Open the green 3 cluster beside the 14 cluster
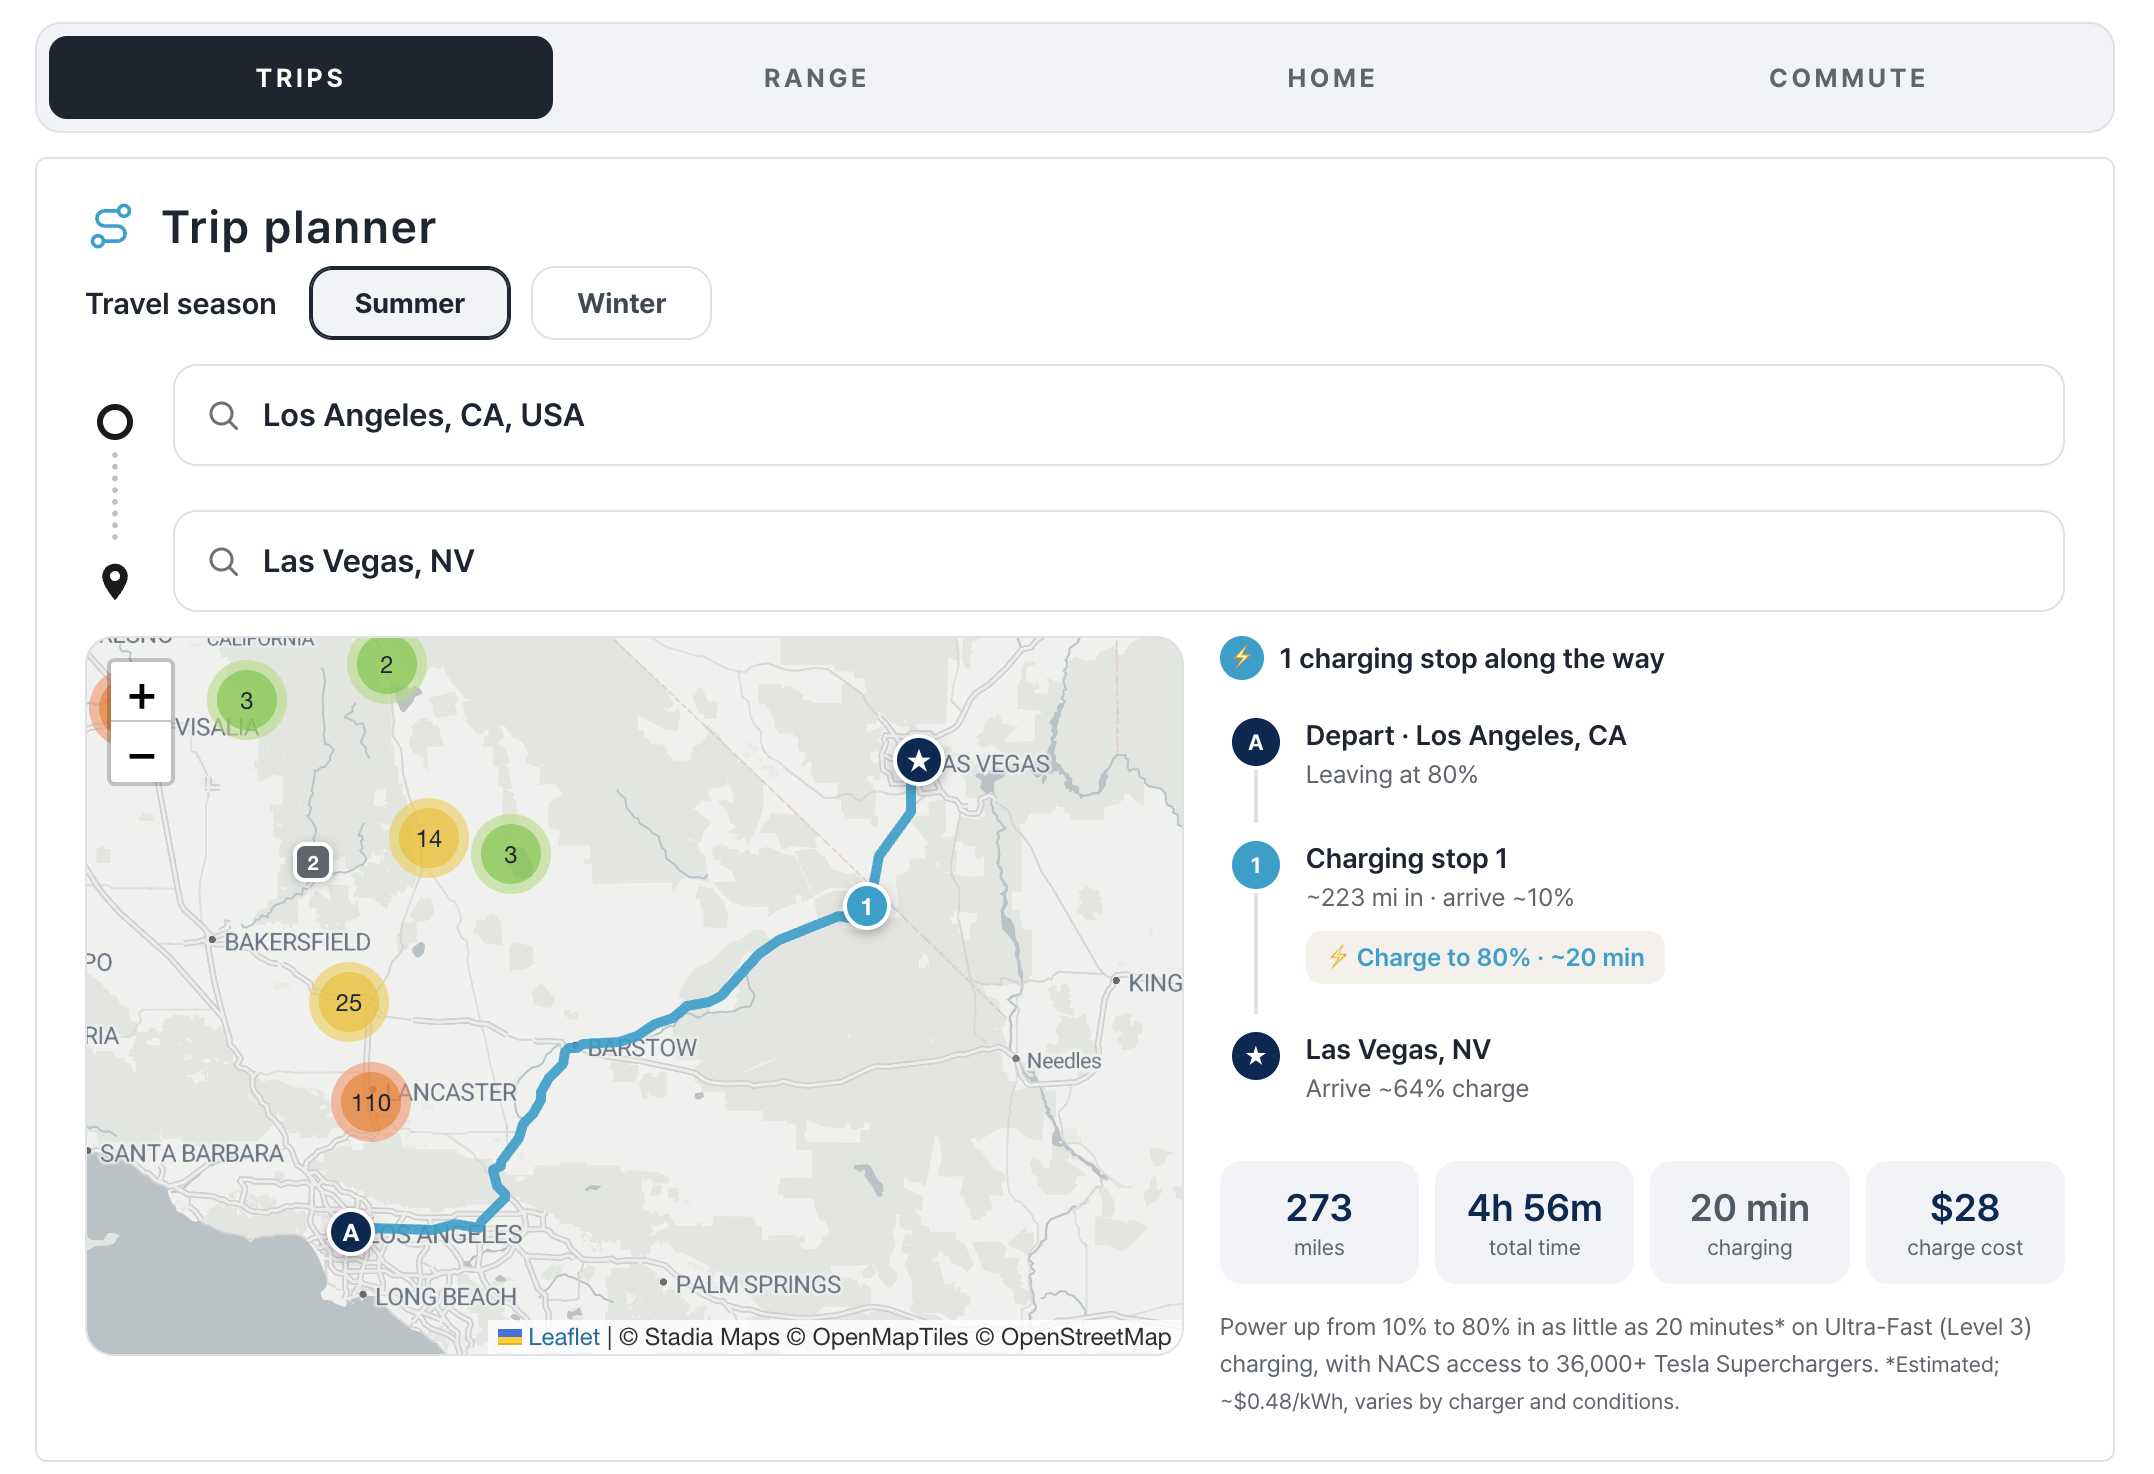This screenshot has height=1474, width=2154. click(511, 854)
